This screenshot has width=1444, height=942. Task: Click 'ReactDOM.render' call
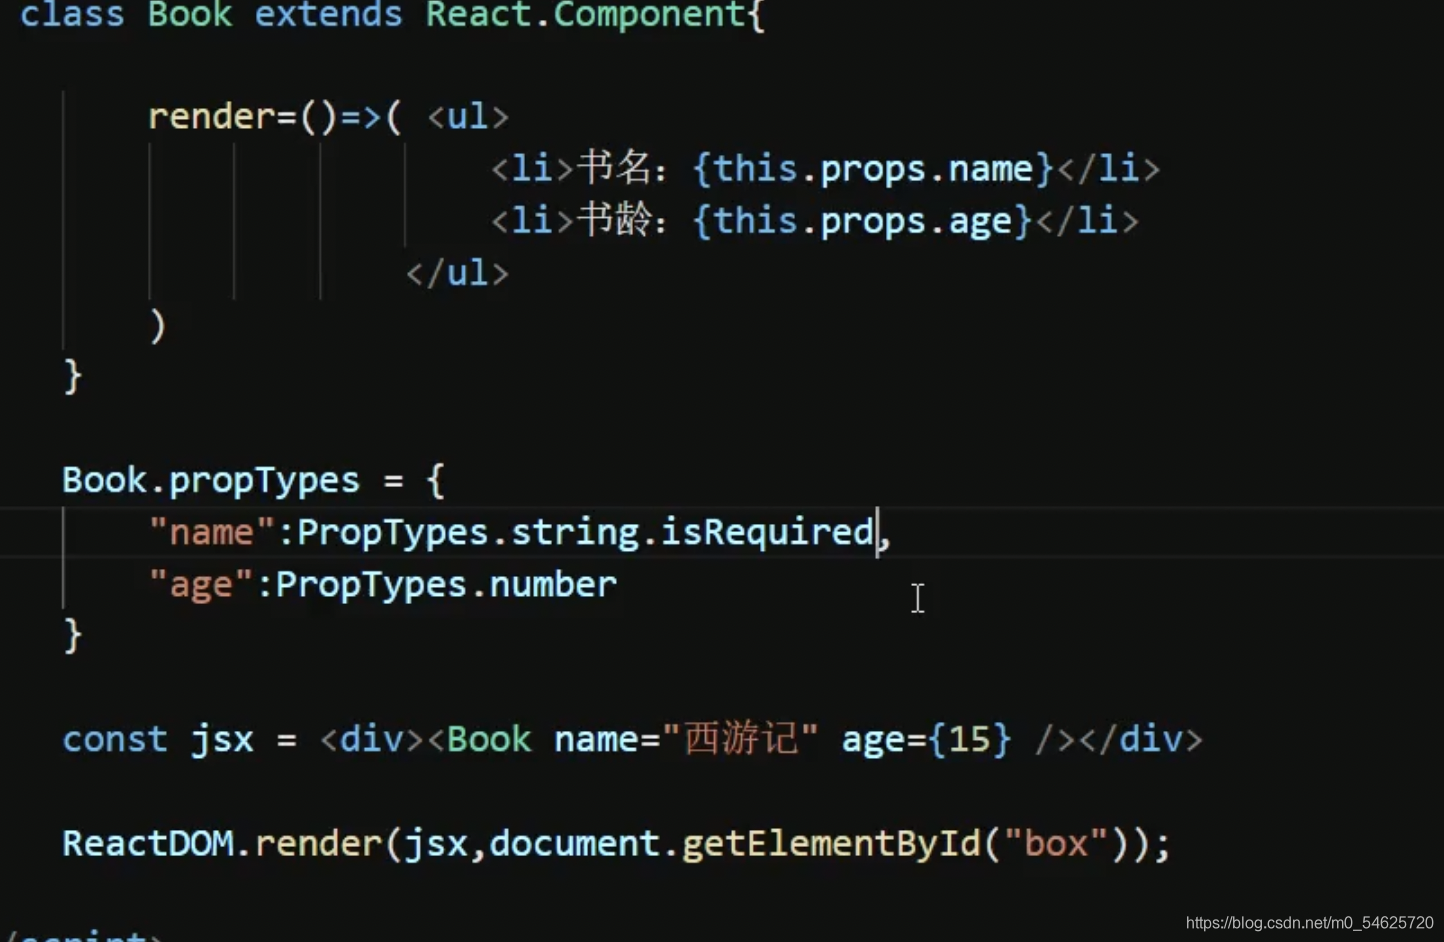(x=222, y=844)
